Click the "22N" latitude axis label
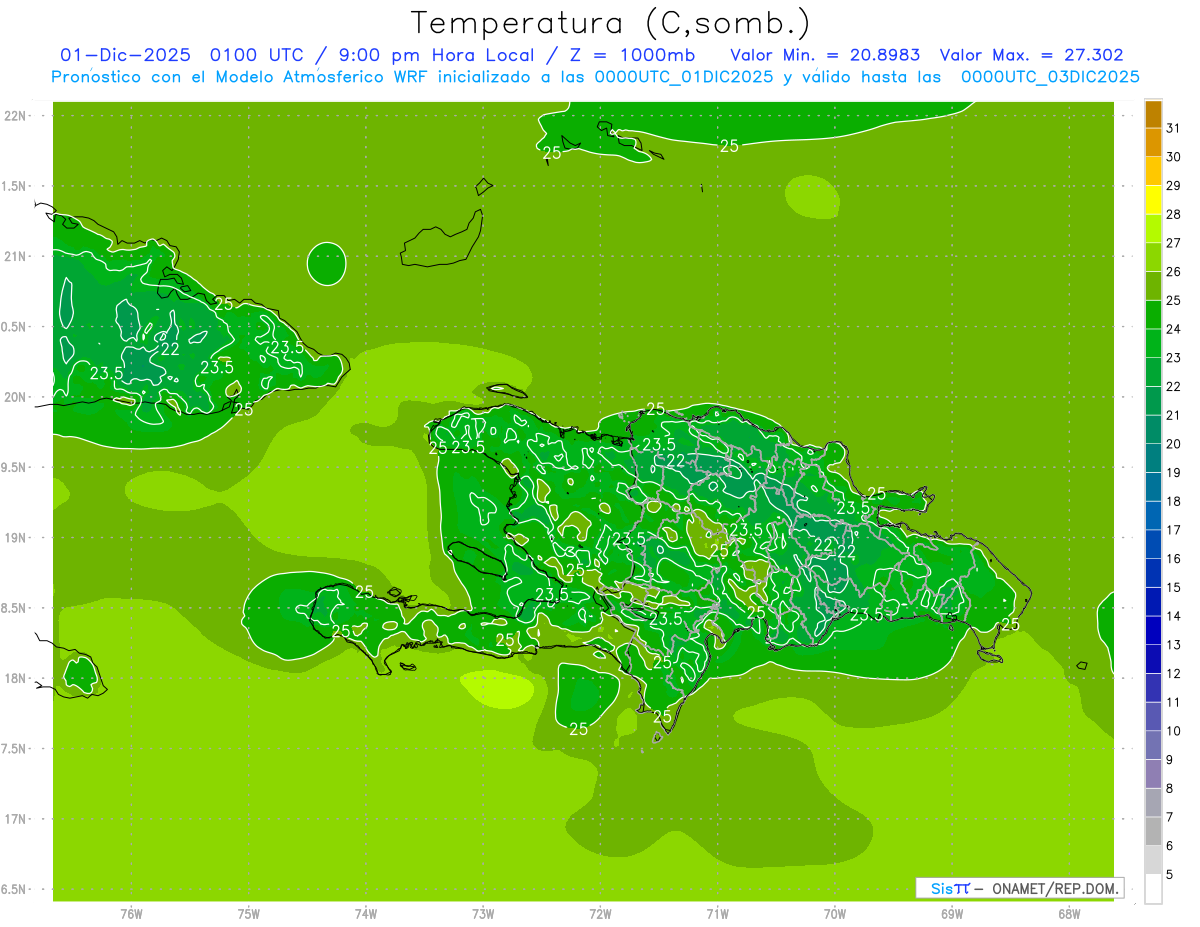 [16, 116]
